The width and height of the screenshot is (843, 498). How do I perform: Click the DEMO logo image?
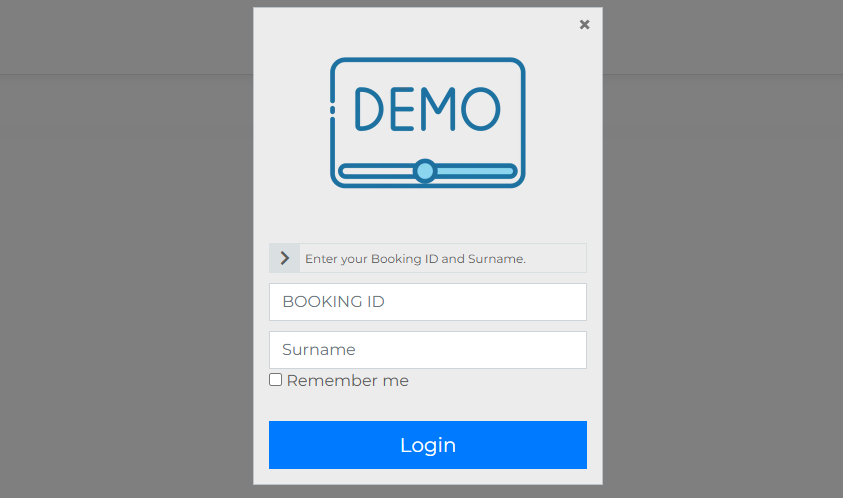coord(427,122)
